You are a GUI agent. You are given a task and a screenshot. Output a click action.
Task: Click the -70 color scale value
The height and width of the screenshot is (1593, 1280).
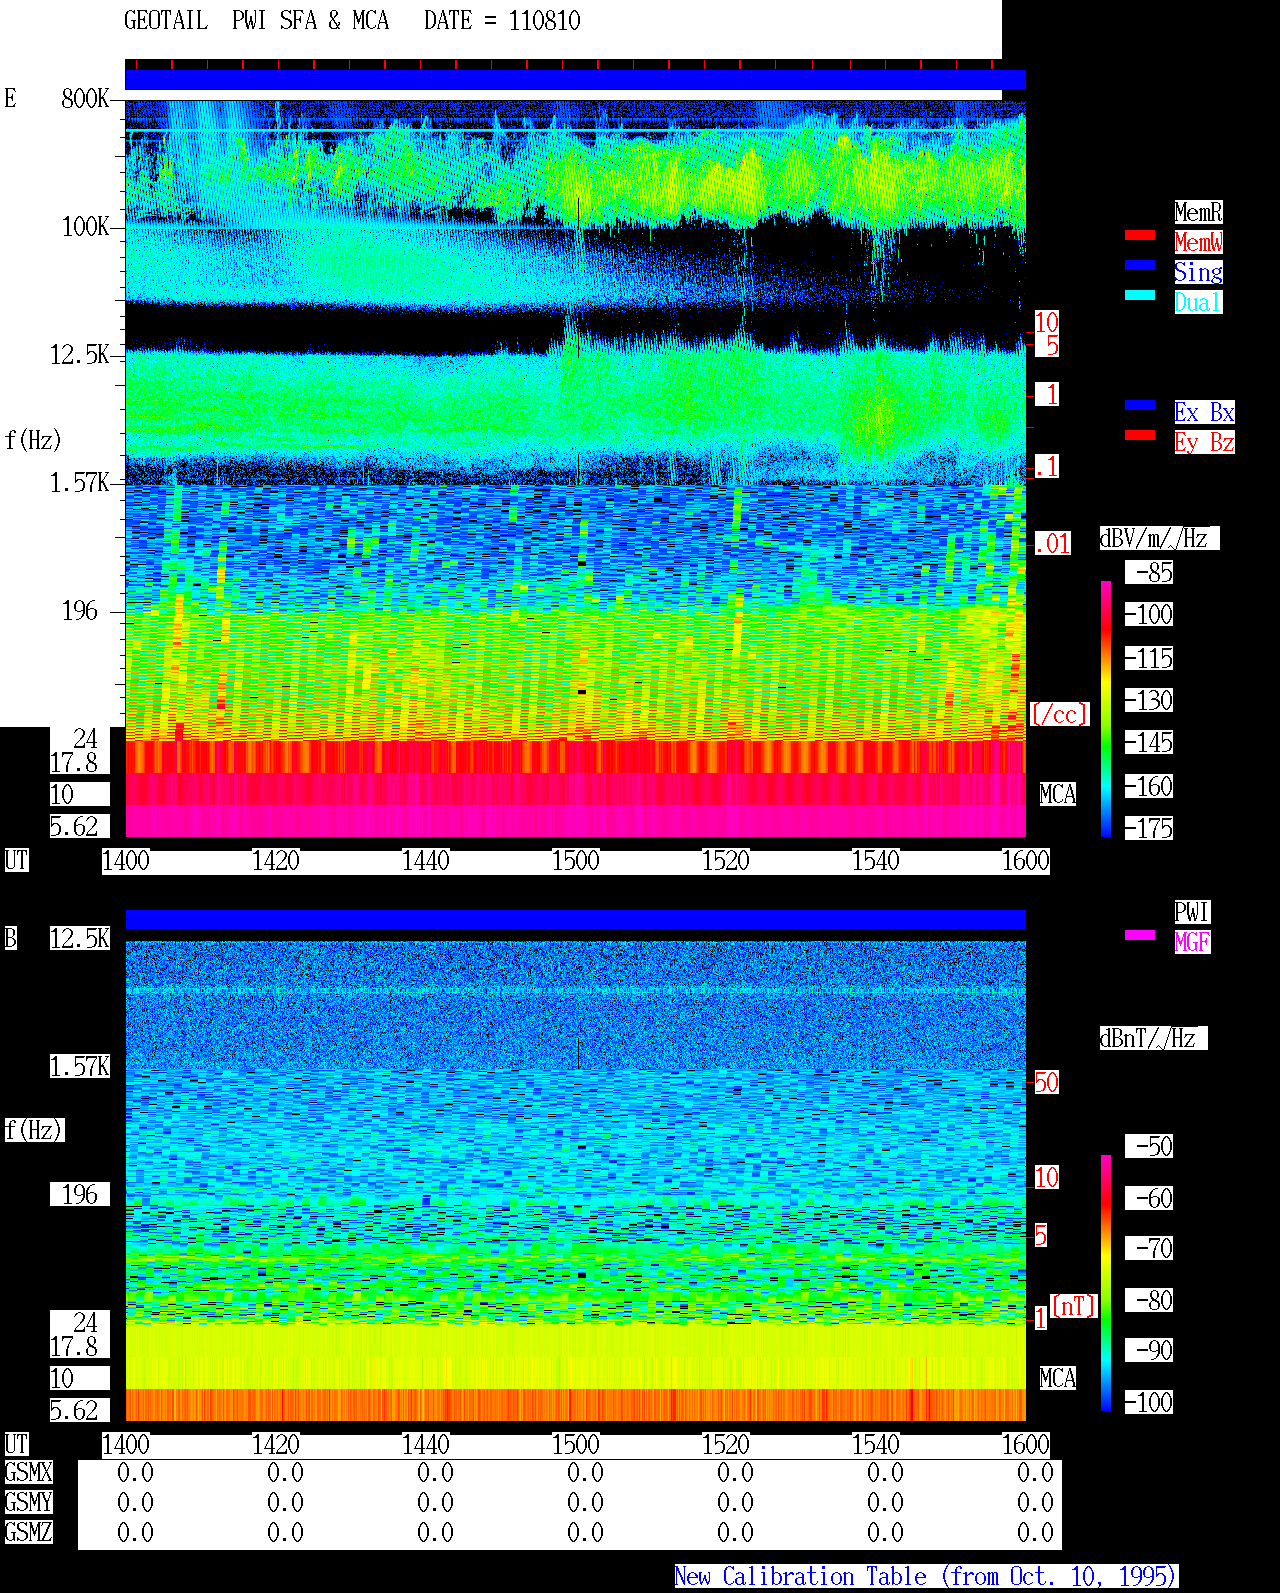coord(1149,1248)
